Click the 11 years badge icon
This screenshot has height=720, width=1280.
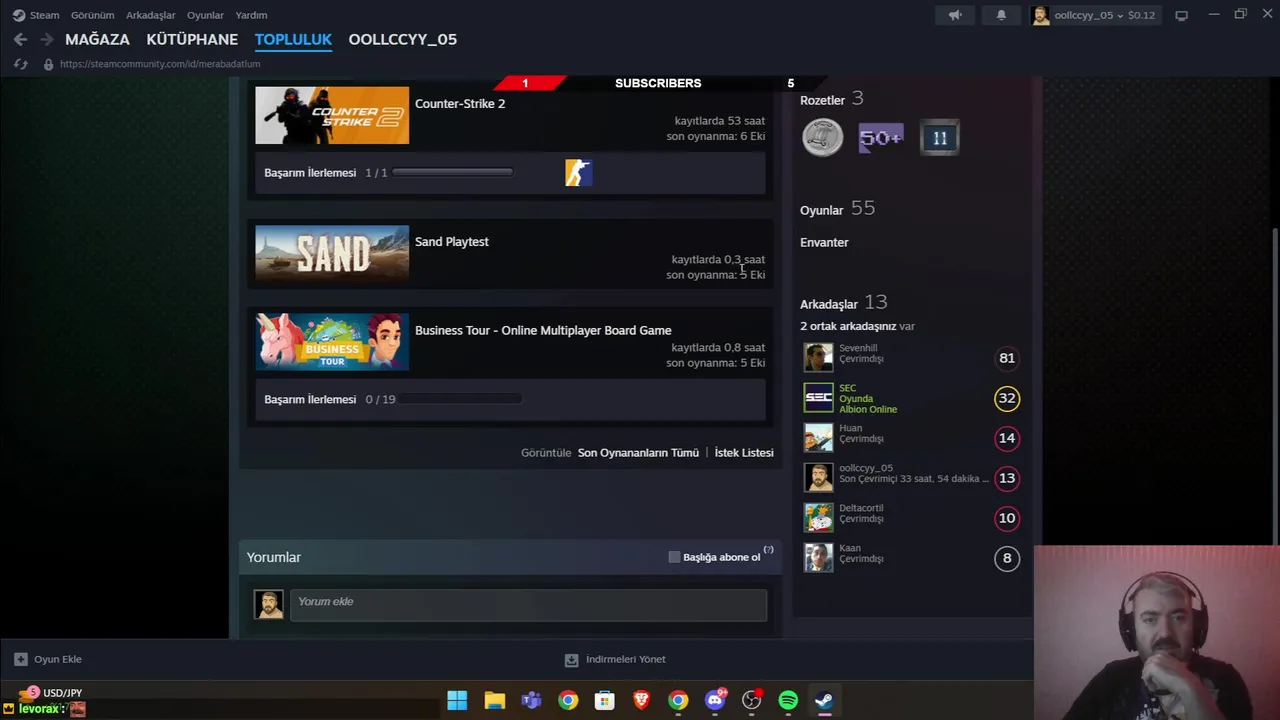tap(940, 138)
